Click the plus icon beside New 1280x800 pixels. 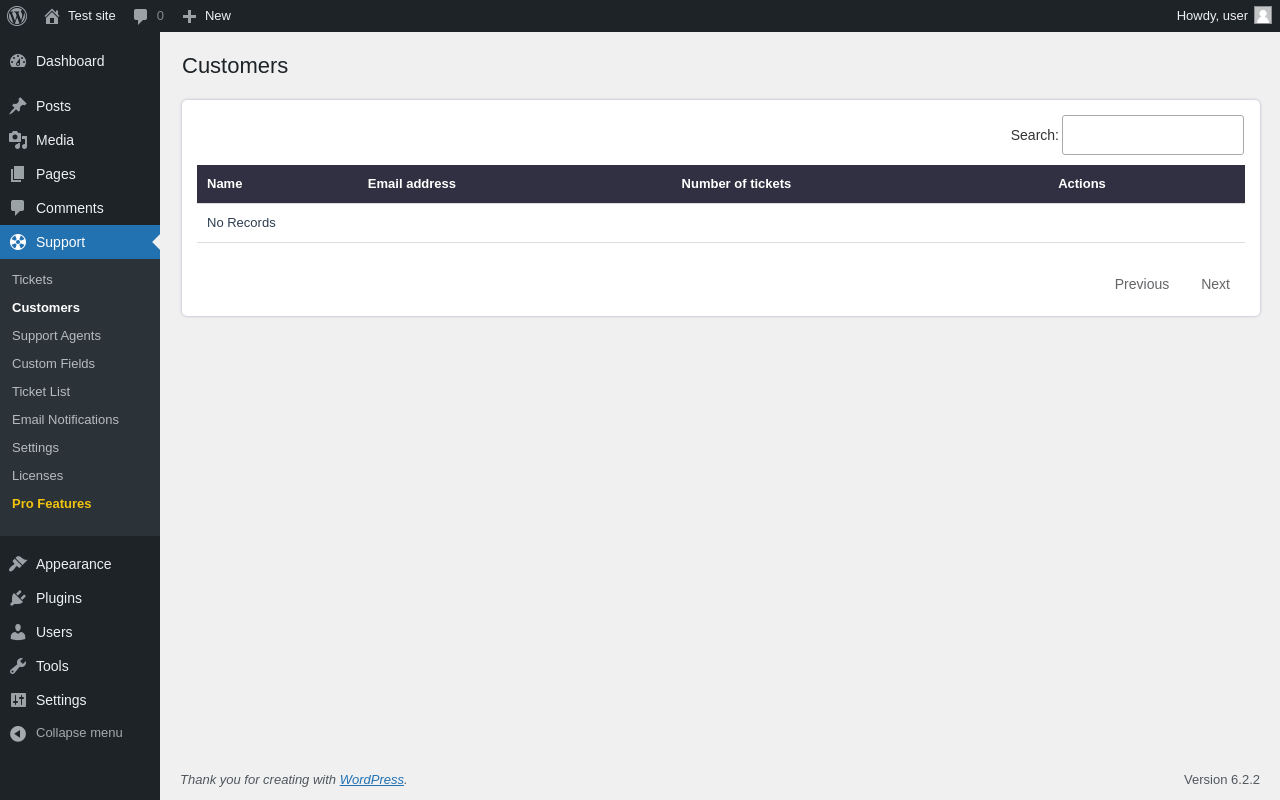pos(189,16)
